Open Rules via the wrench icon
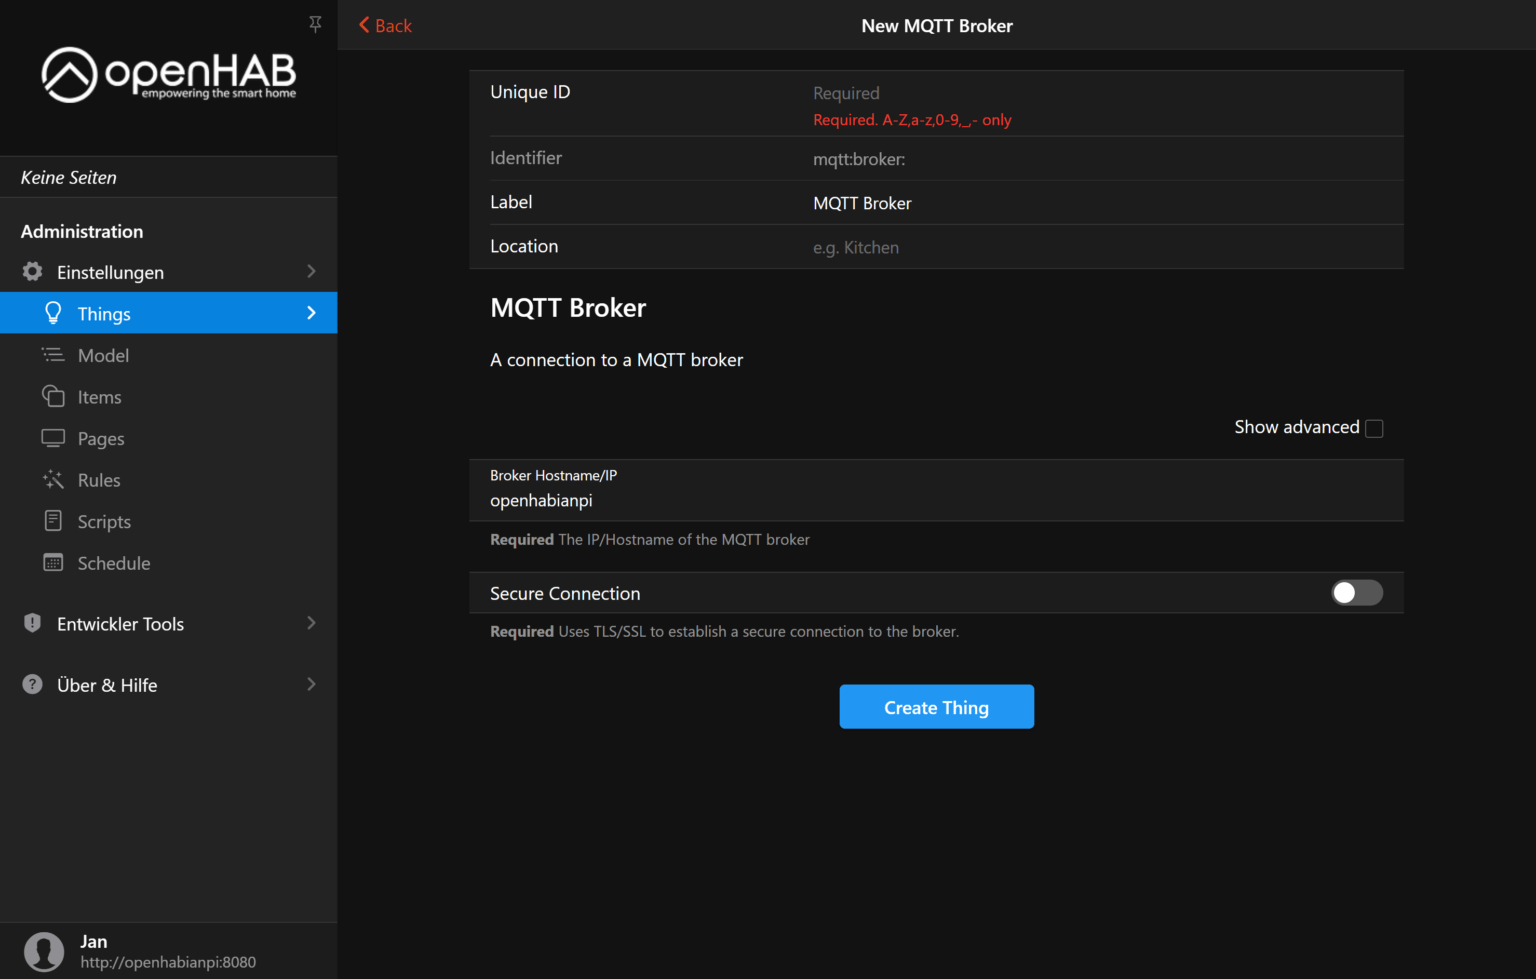 click(53, 479)
